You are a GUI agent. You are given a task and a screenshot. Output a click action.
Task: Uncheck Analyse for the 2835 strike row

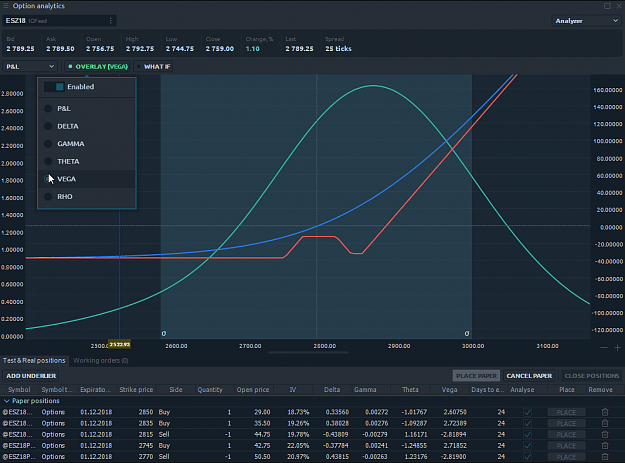click(x=527, y=424)
